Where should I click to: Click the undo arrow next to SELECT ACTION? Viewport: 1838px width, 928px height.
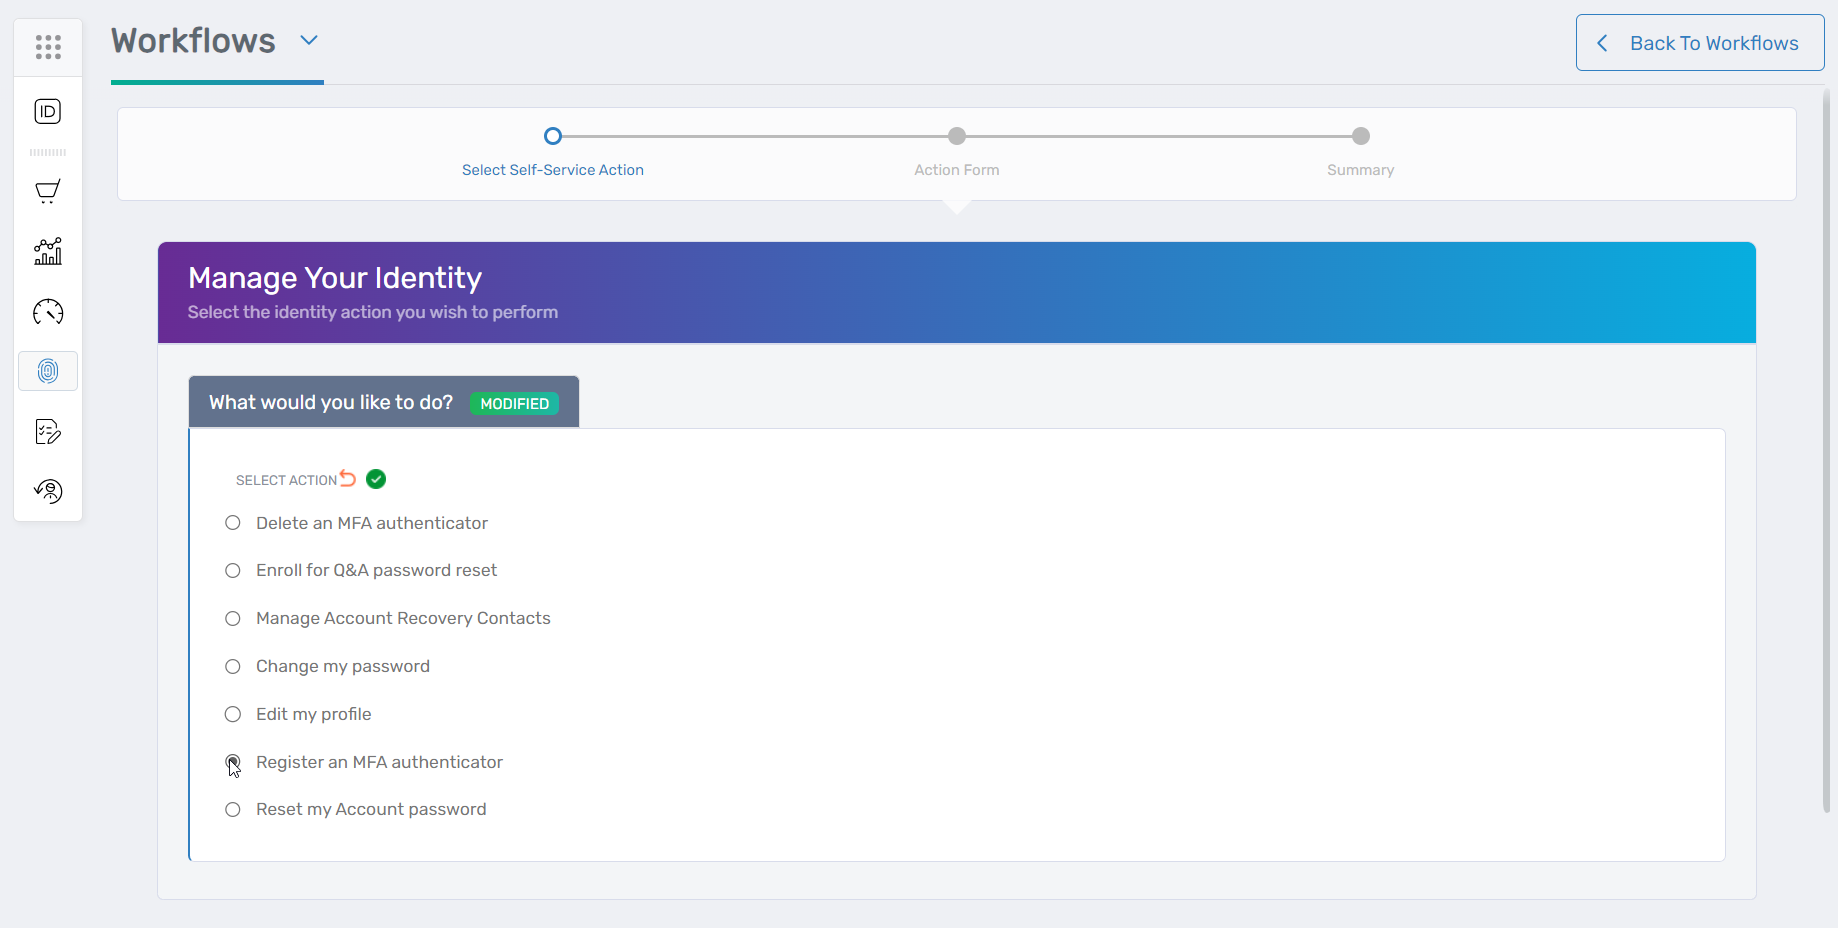(347, 477)
